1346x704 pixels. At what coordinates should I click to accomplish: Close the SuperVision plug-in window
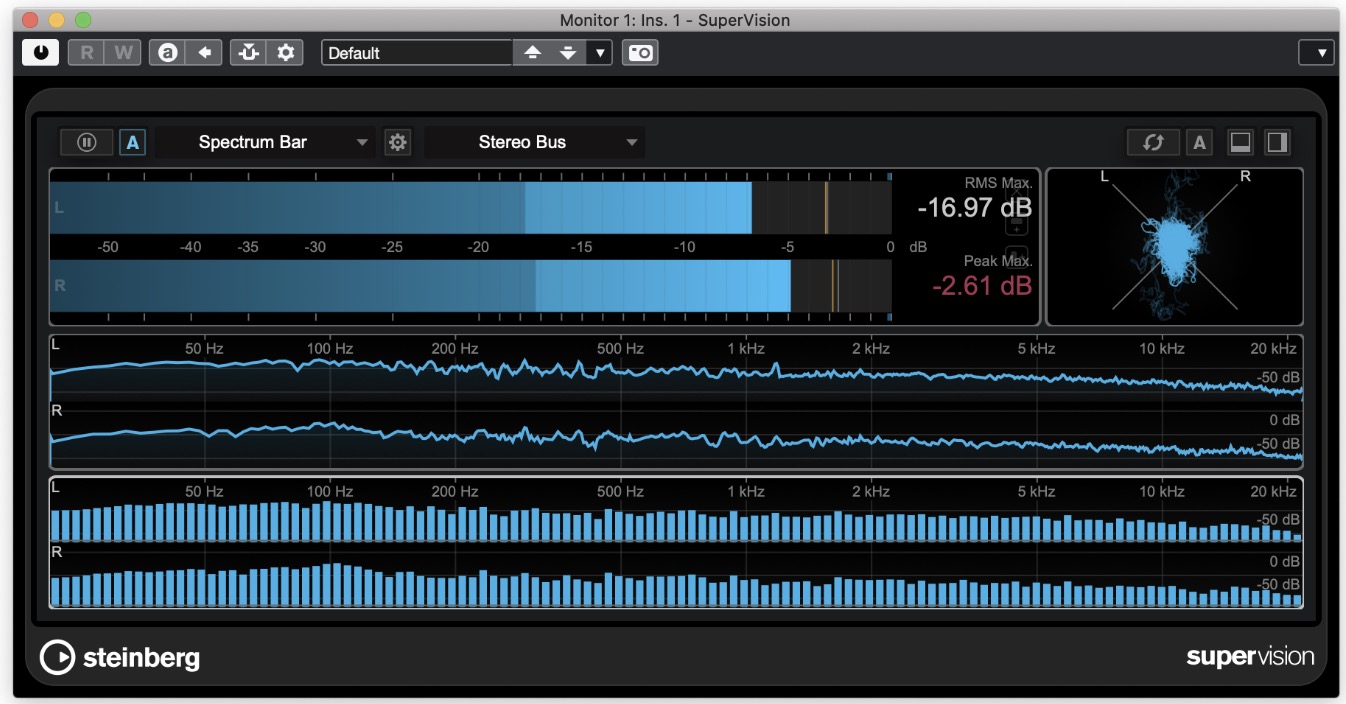coord(31,20)
